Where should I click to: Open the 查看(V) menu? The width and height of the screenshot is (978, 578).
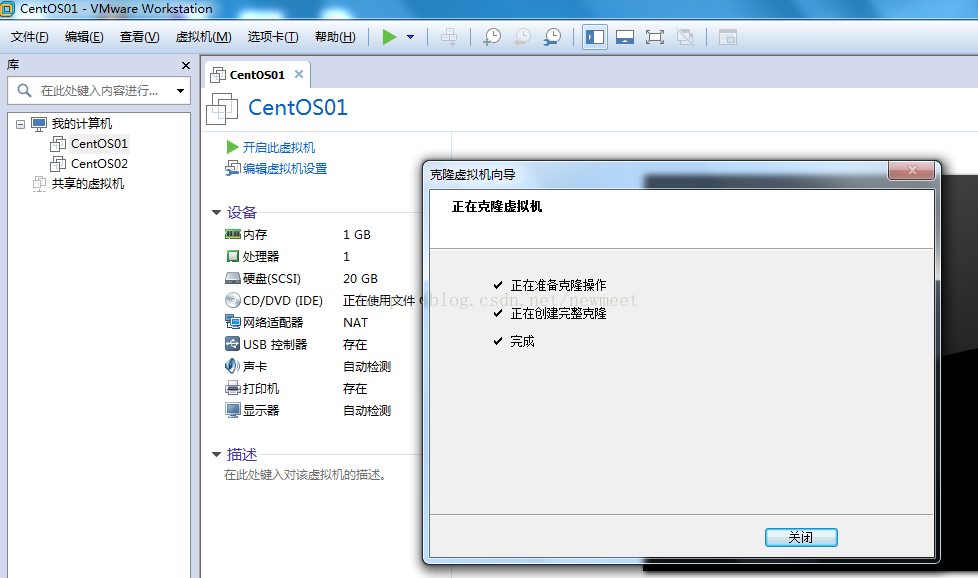point(140,37)
